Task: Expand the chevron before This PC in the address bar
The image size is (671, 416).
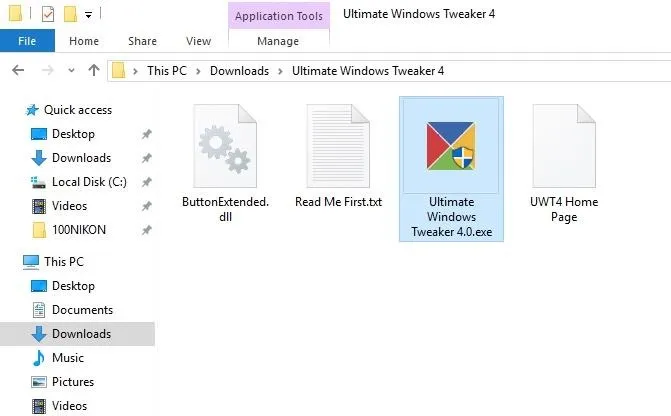Action: click(135, 71)
